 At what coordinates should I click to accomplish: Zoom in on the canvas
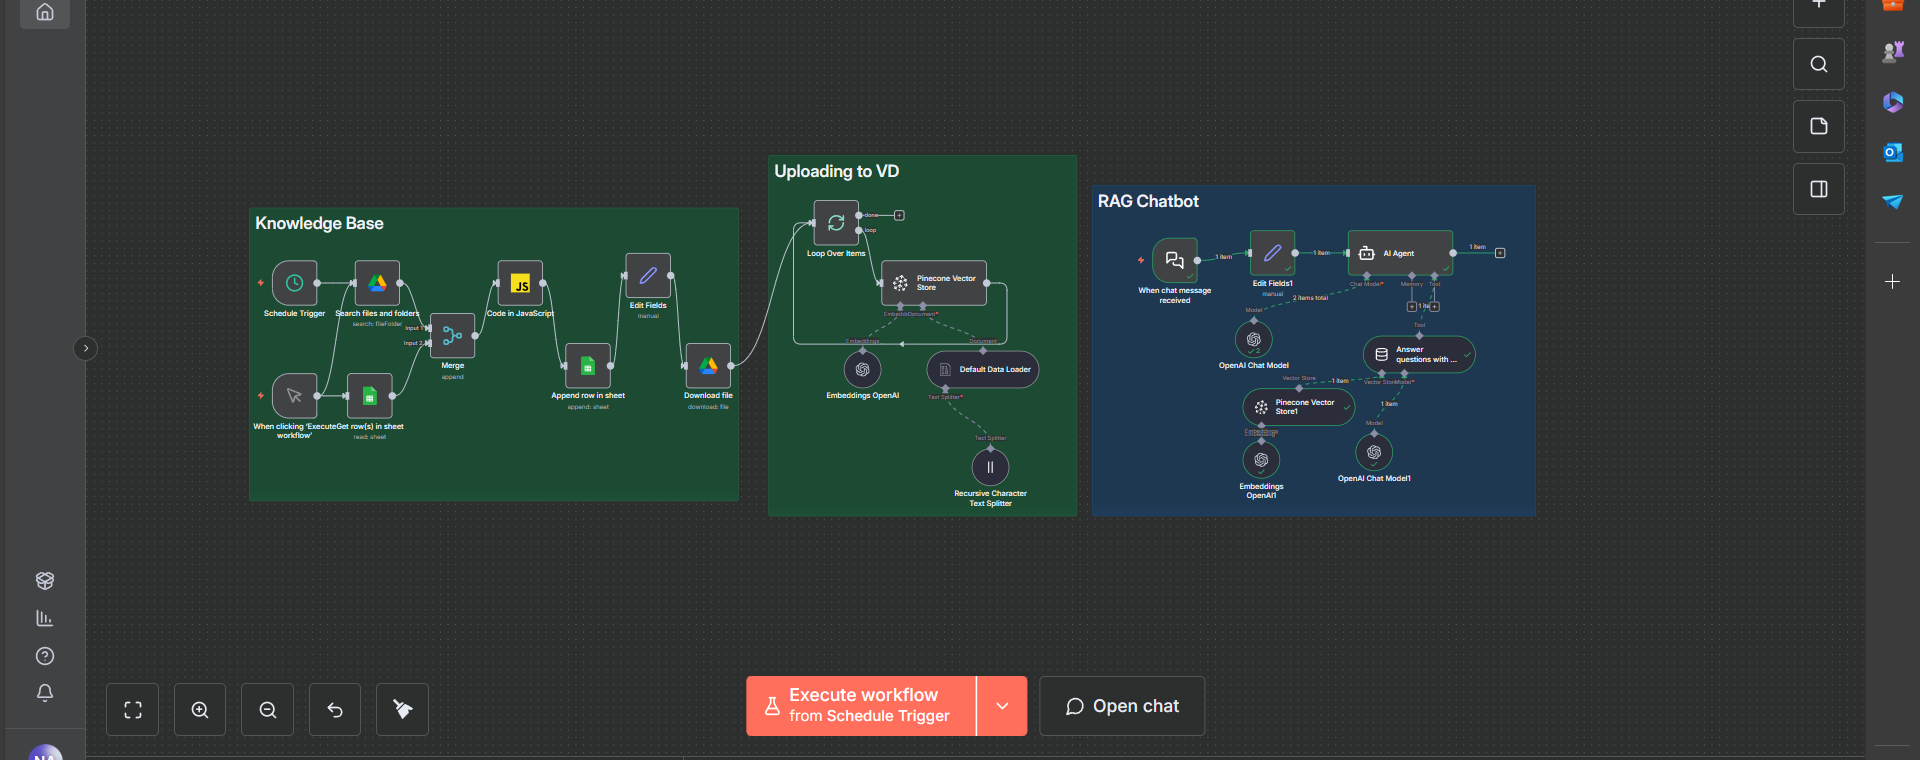tap(200, 710)
